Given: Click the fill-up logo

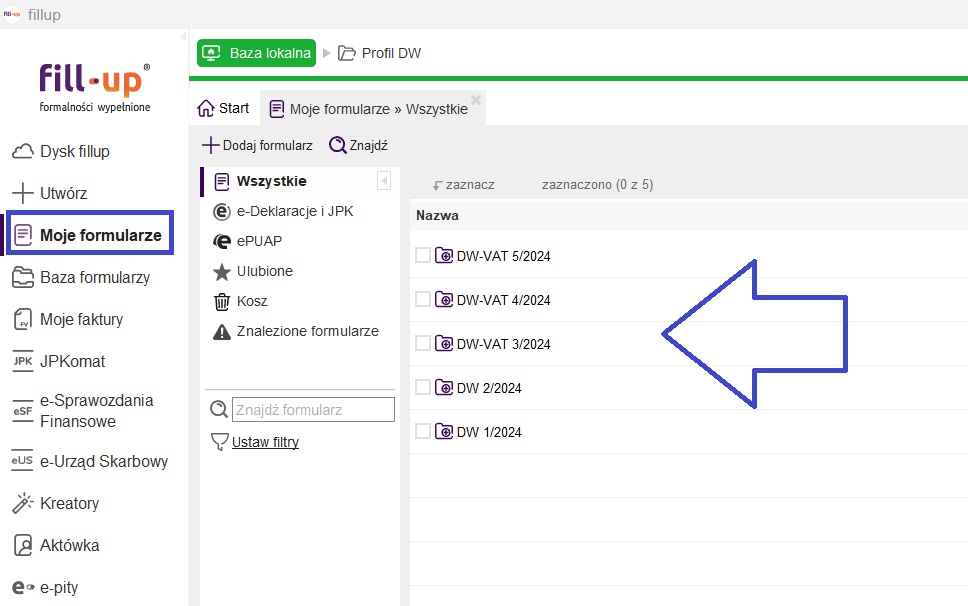Looking at the screenshot, I should coord(94,88).
